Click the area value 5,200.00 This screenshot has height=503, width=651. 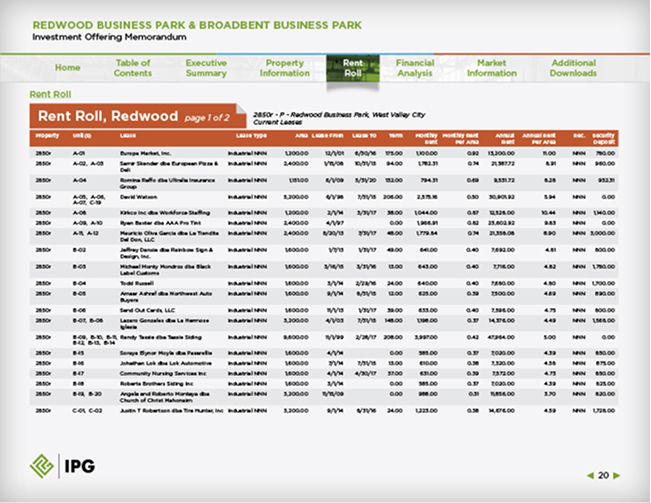(296, 197)
